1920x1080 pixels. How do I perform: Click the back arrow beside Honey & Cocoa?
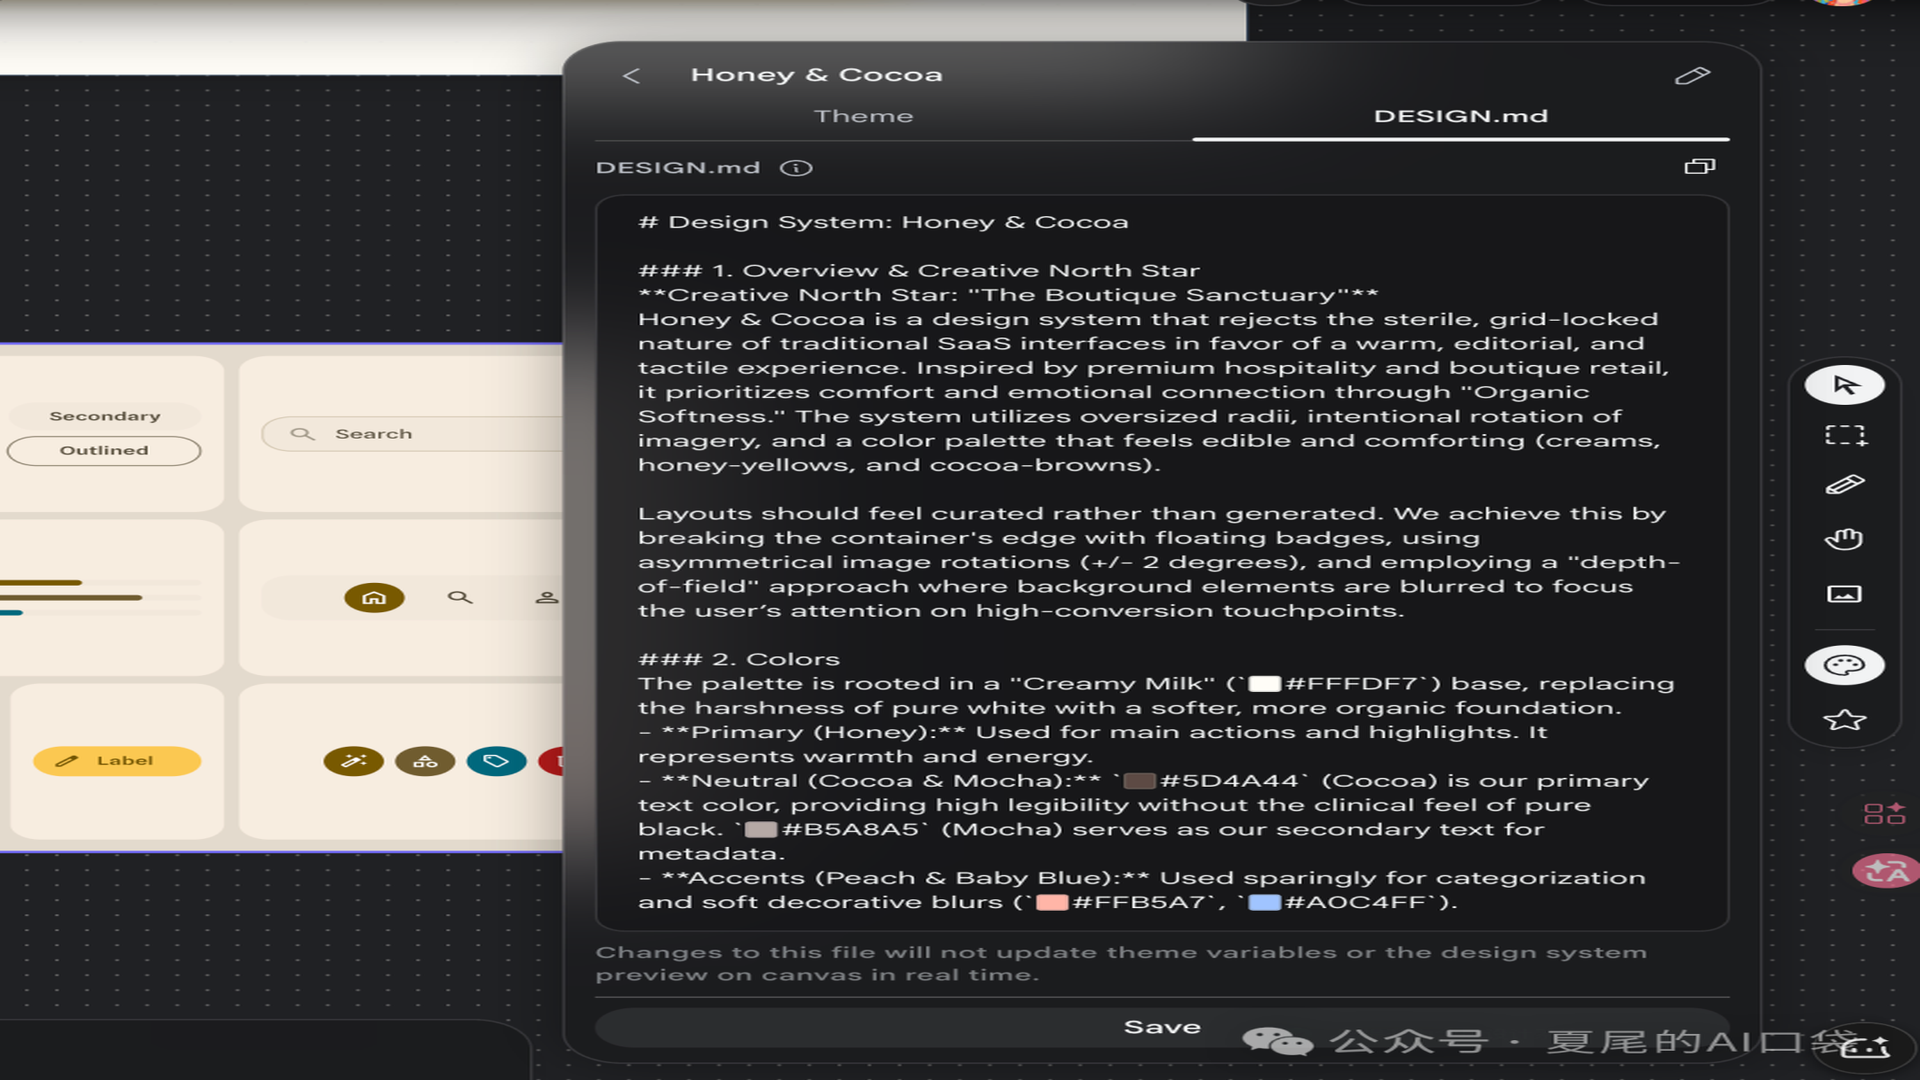pyautogui.click(x=631, y=76)
